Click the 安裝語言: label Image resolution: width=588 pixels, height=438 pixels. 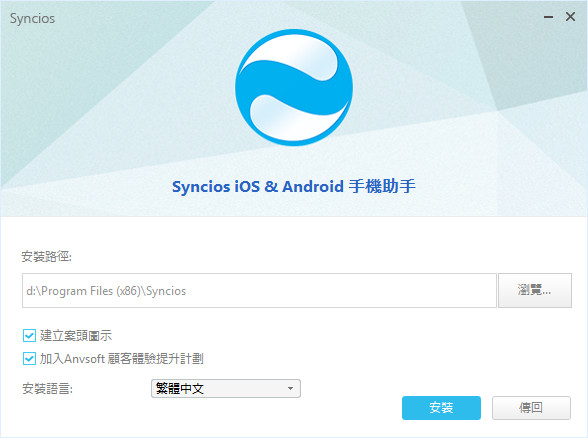[47, 388]
